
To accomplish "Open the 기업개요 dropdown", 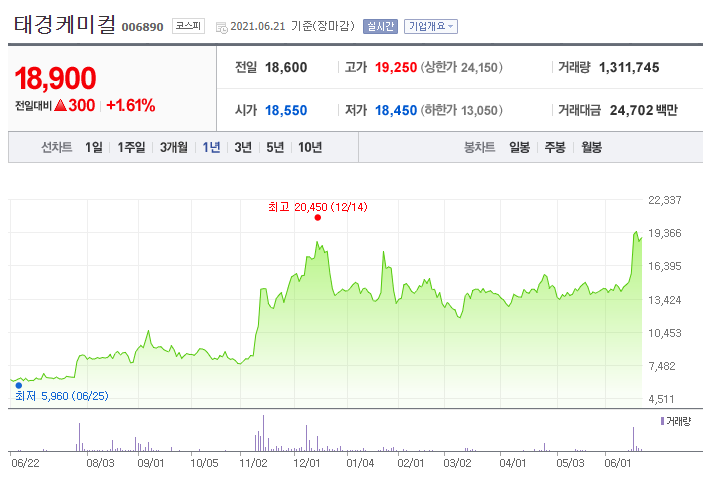I will pyautogui.click(x=430, y=26).
